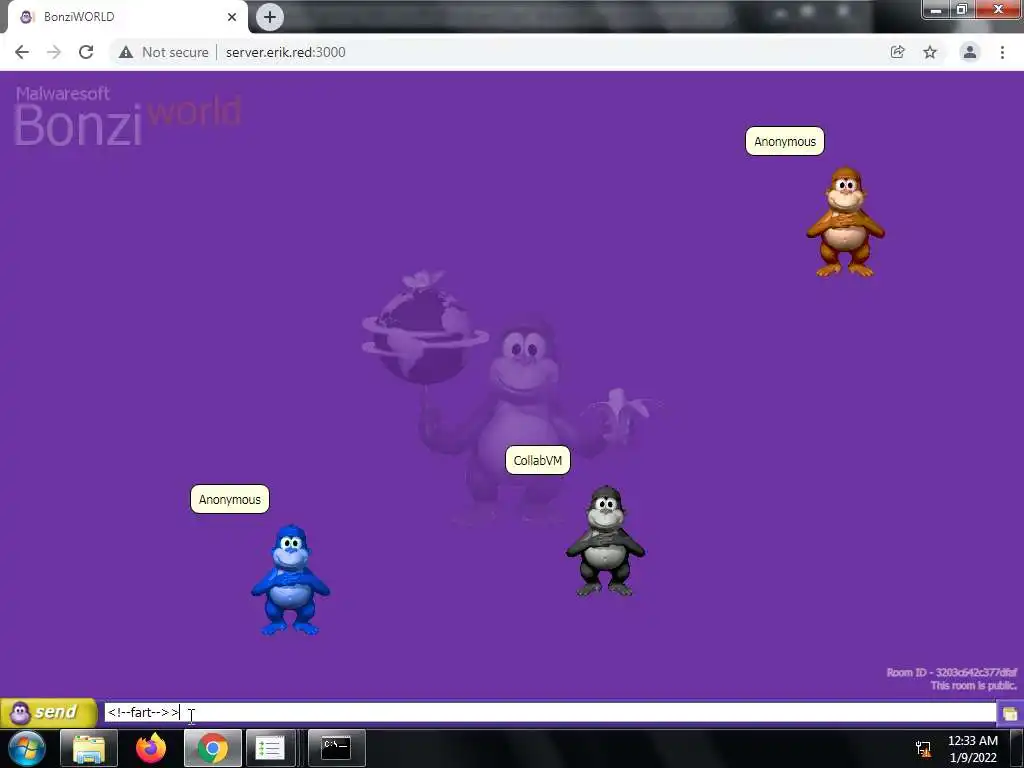Click 'This room is public.' text
Screen dimensions: 1024x768
(x=973, y=685)
